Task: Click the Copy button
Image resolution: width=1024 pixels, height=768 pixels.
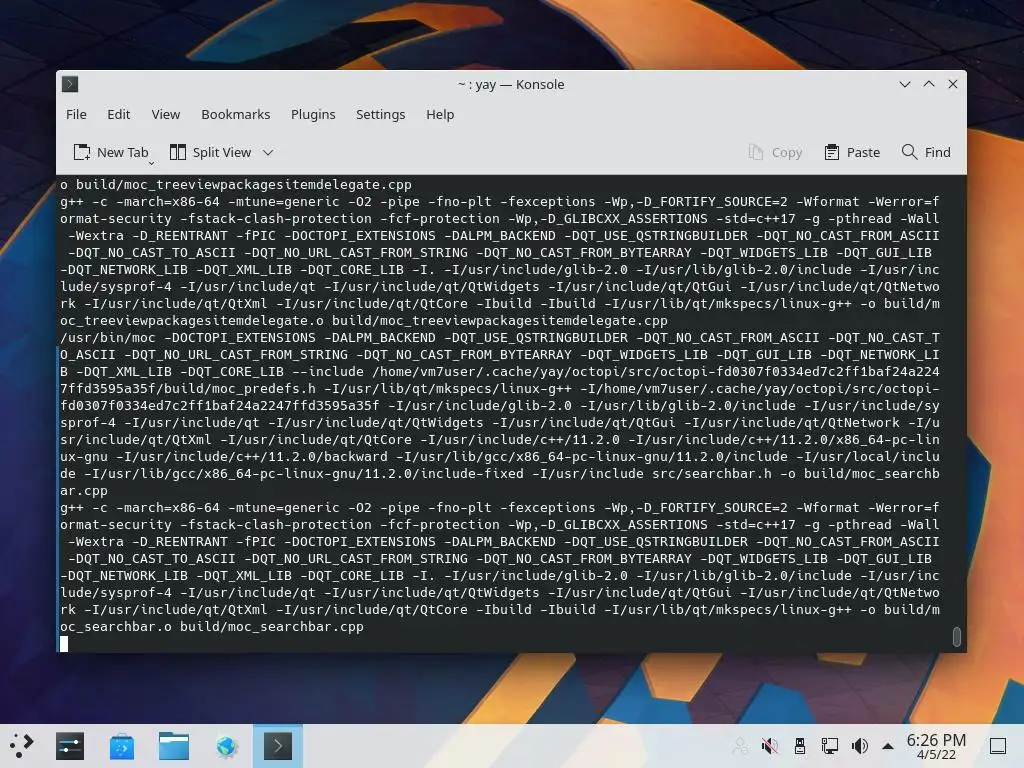Action: (775, 152)
